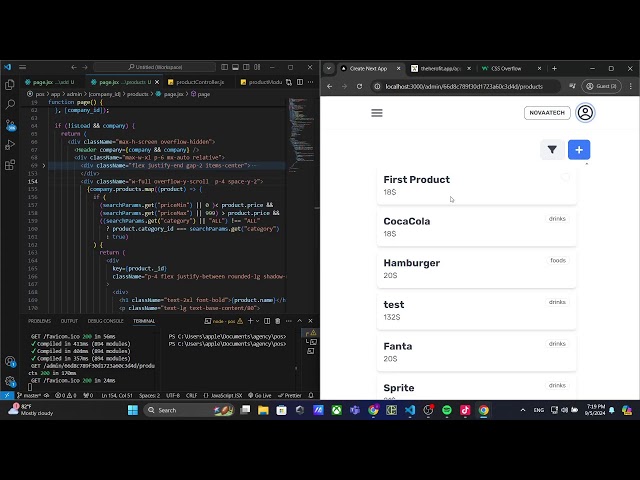
Task: Open VS Code hamburger application menu
Action: tap(22, 67)
